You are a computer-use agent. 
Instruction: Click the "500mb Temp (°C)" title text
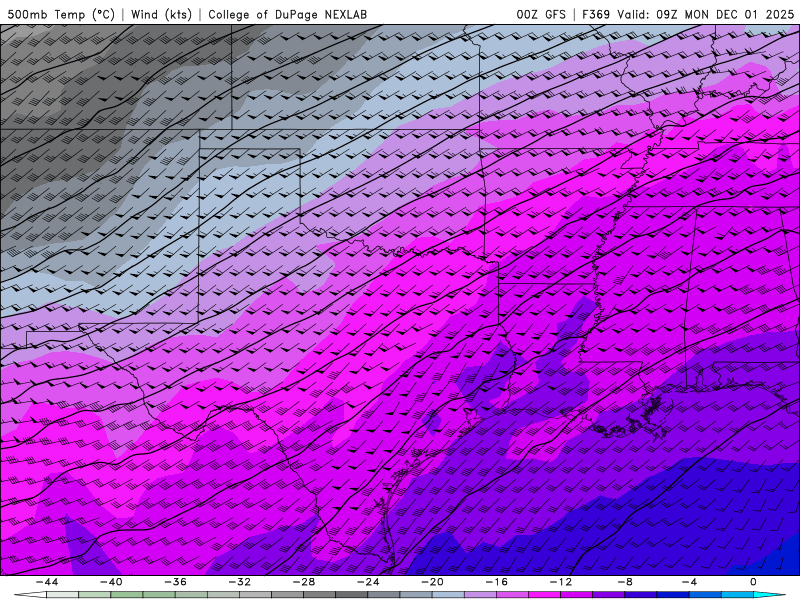point(61,14)
